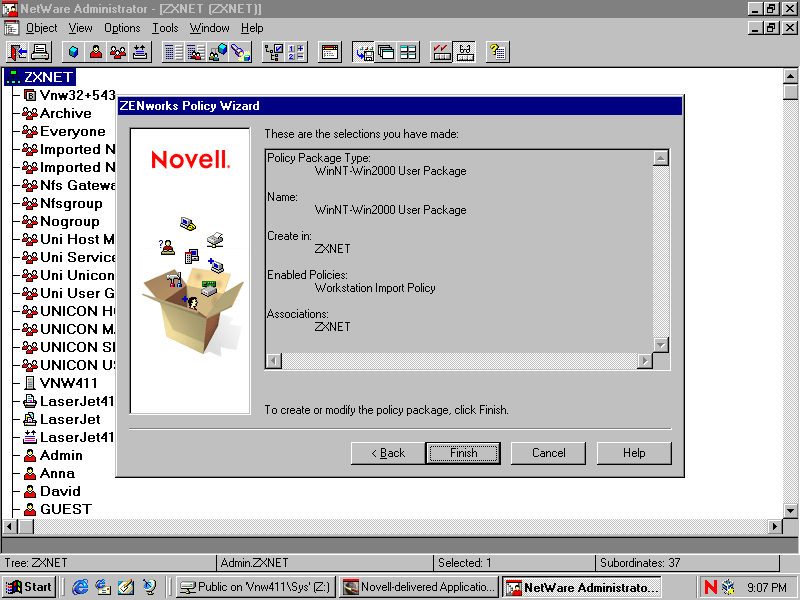Image resolution: width=800 pixels, height=600 pixels.
Task: Click the Tile windows toolbar icon
Action: (408, 52)
